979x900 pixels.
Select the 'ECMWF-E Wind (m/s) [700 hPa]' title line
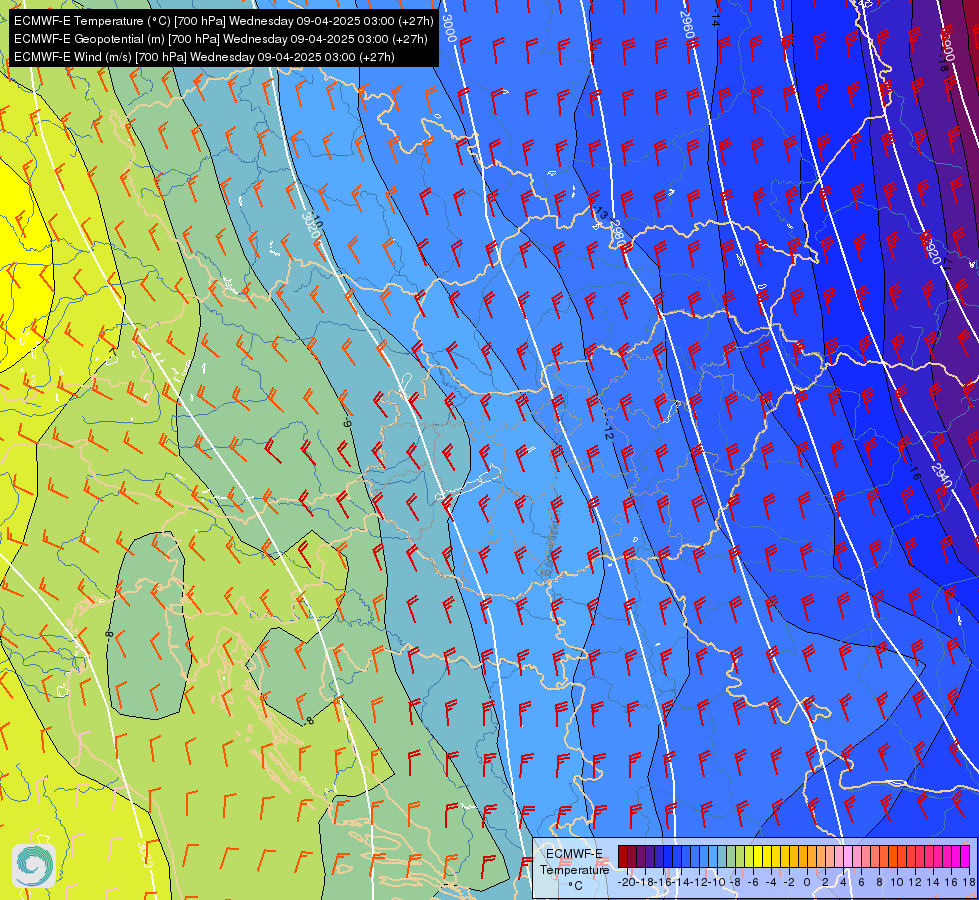pyautogui.click(x=204, y=57)
